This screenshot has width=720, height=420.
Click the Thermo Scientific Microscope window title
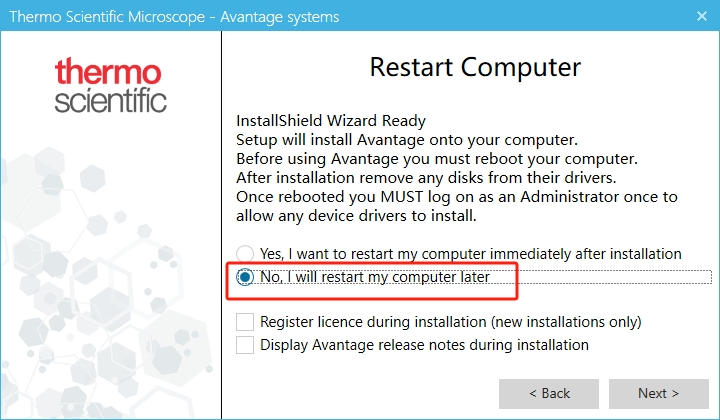tap(173, 17)
